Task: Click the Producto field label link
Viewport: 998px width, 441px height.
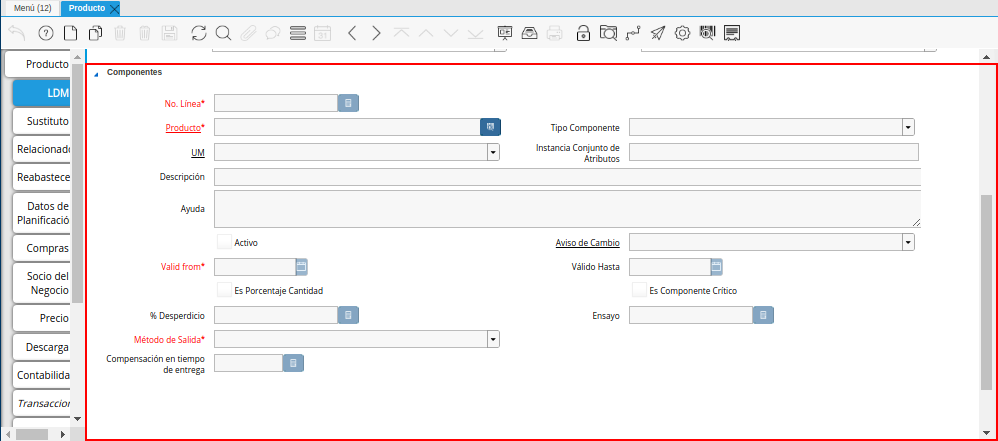Action: [x=183, y=128]
